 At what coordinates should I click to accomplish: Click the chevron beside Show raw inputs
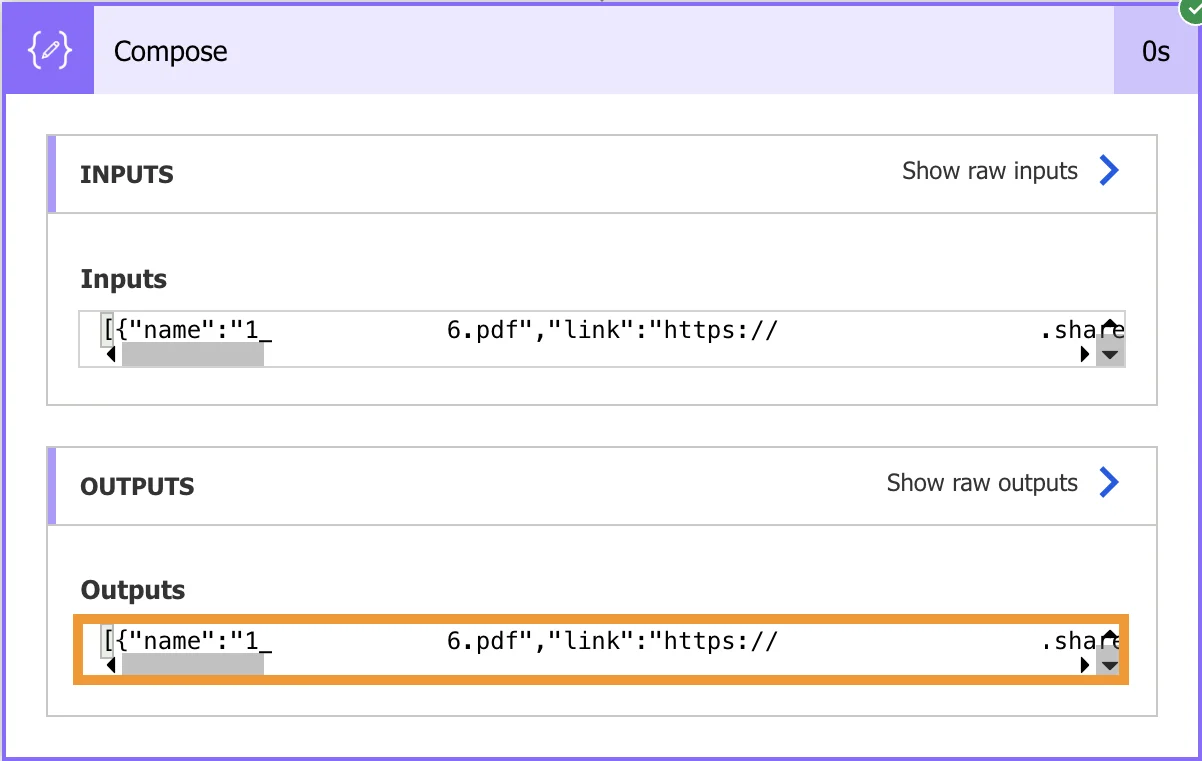click(x=1108, y=171)
